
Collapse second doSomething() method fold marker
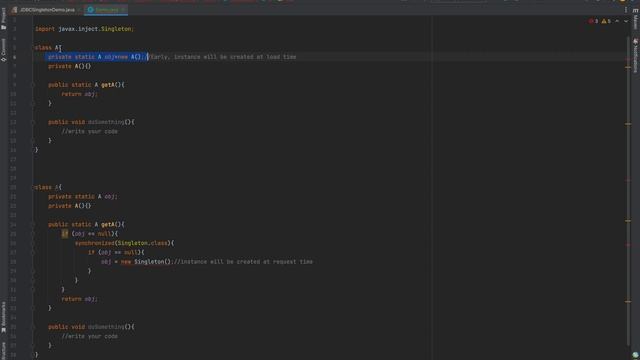(33, 327)
